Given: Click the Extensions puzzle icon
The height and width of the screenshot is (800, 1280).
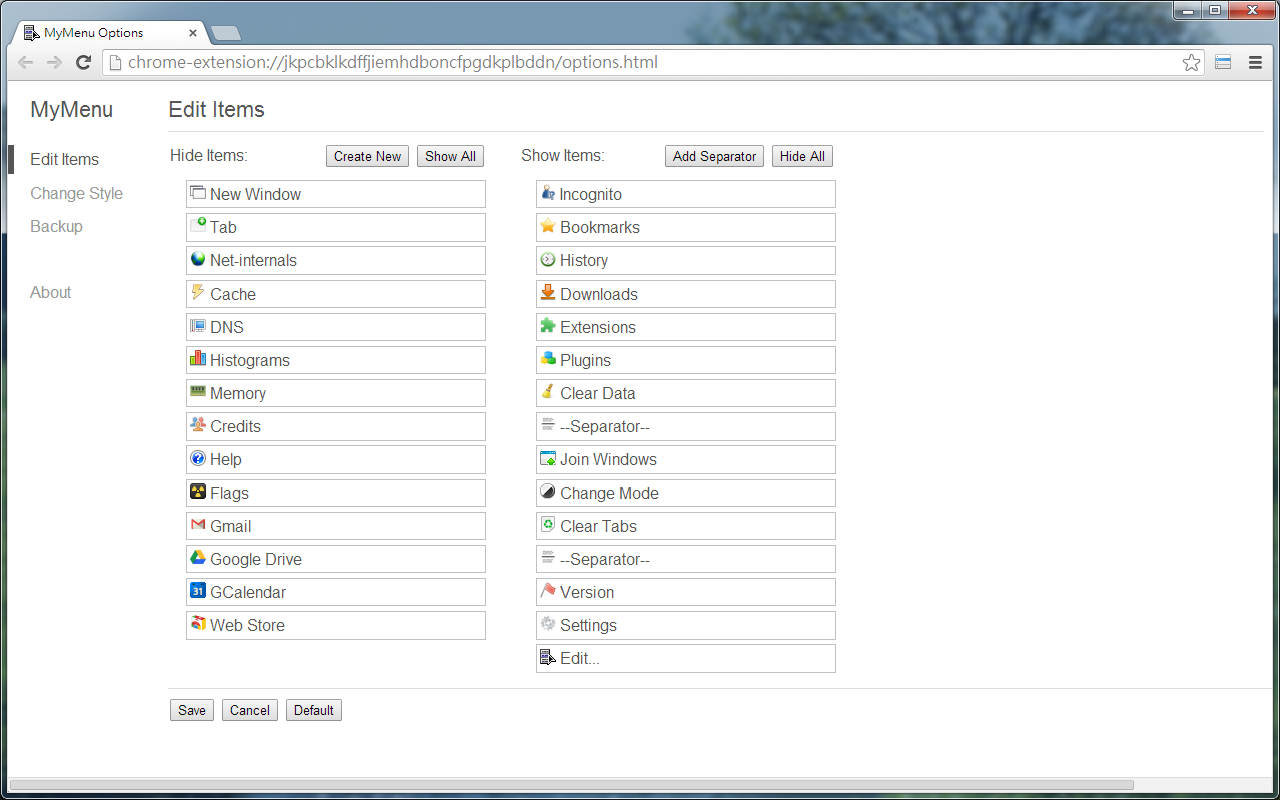Looking at the screenshot, I should pos(548,326).
